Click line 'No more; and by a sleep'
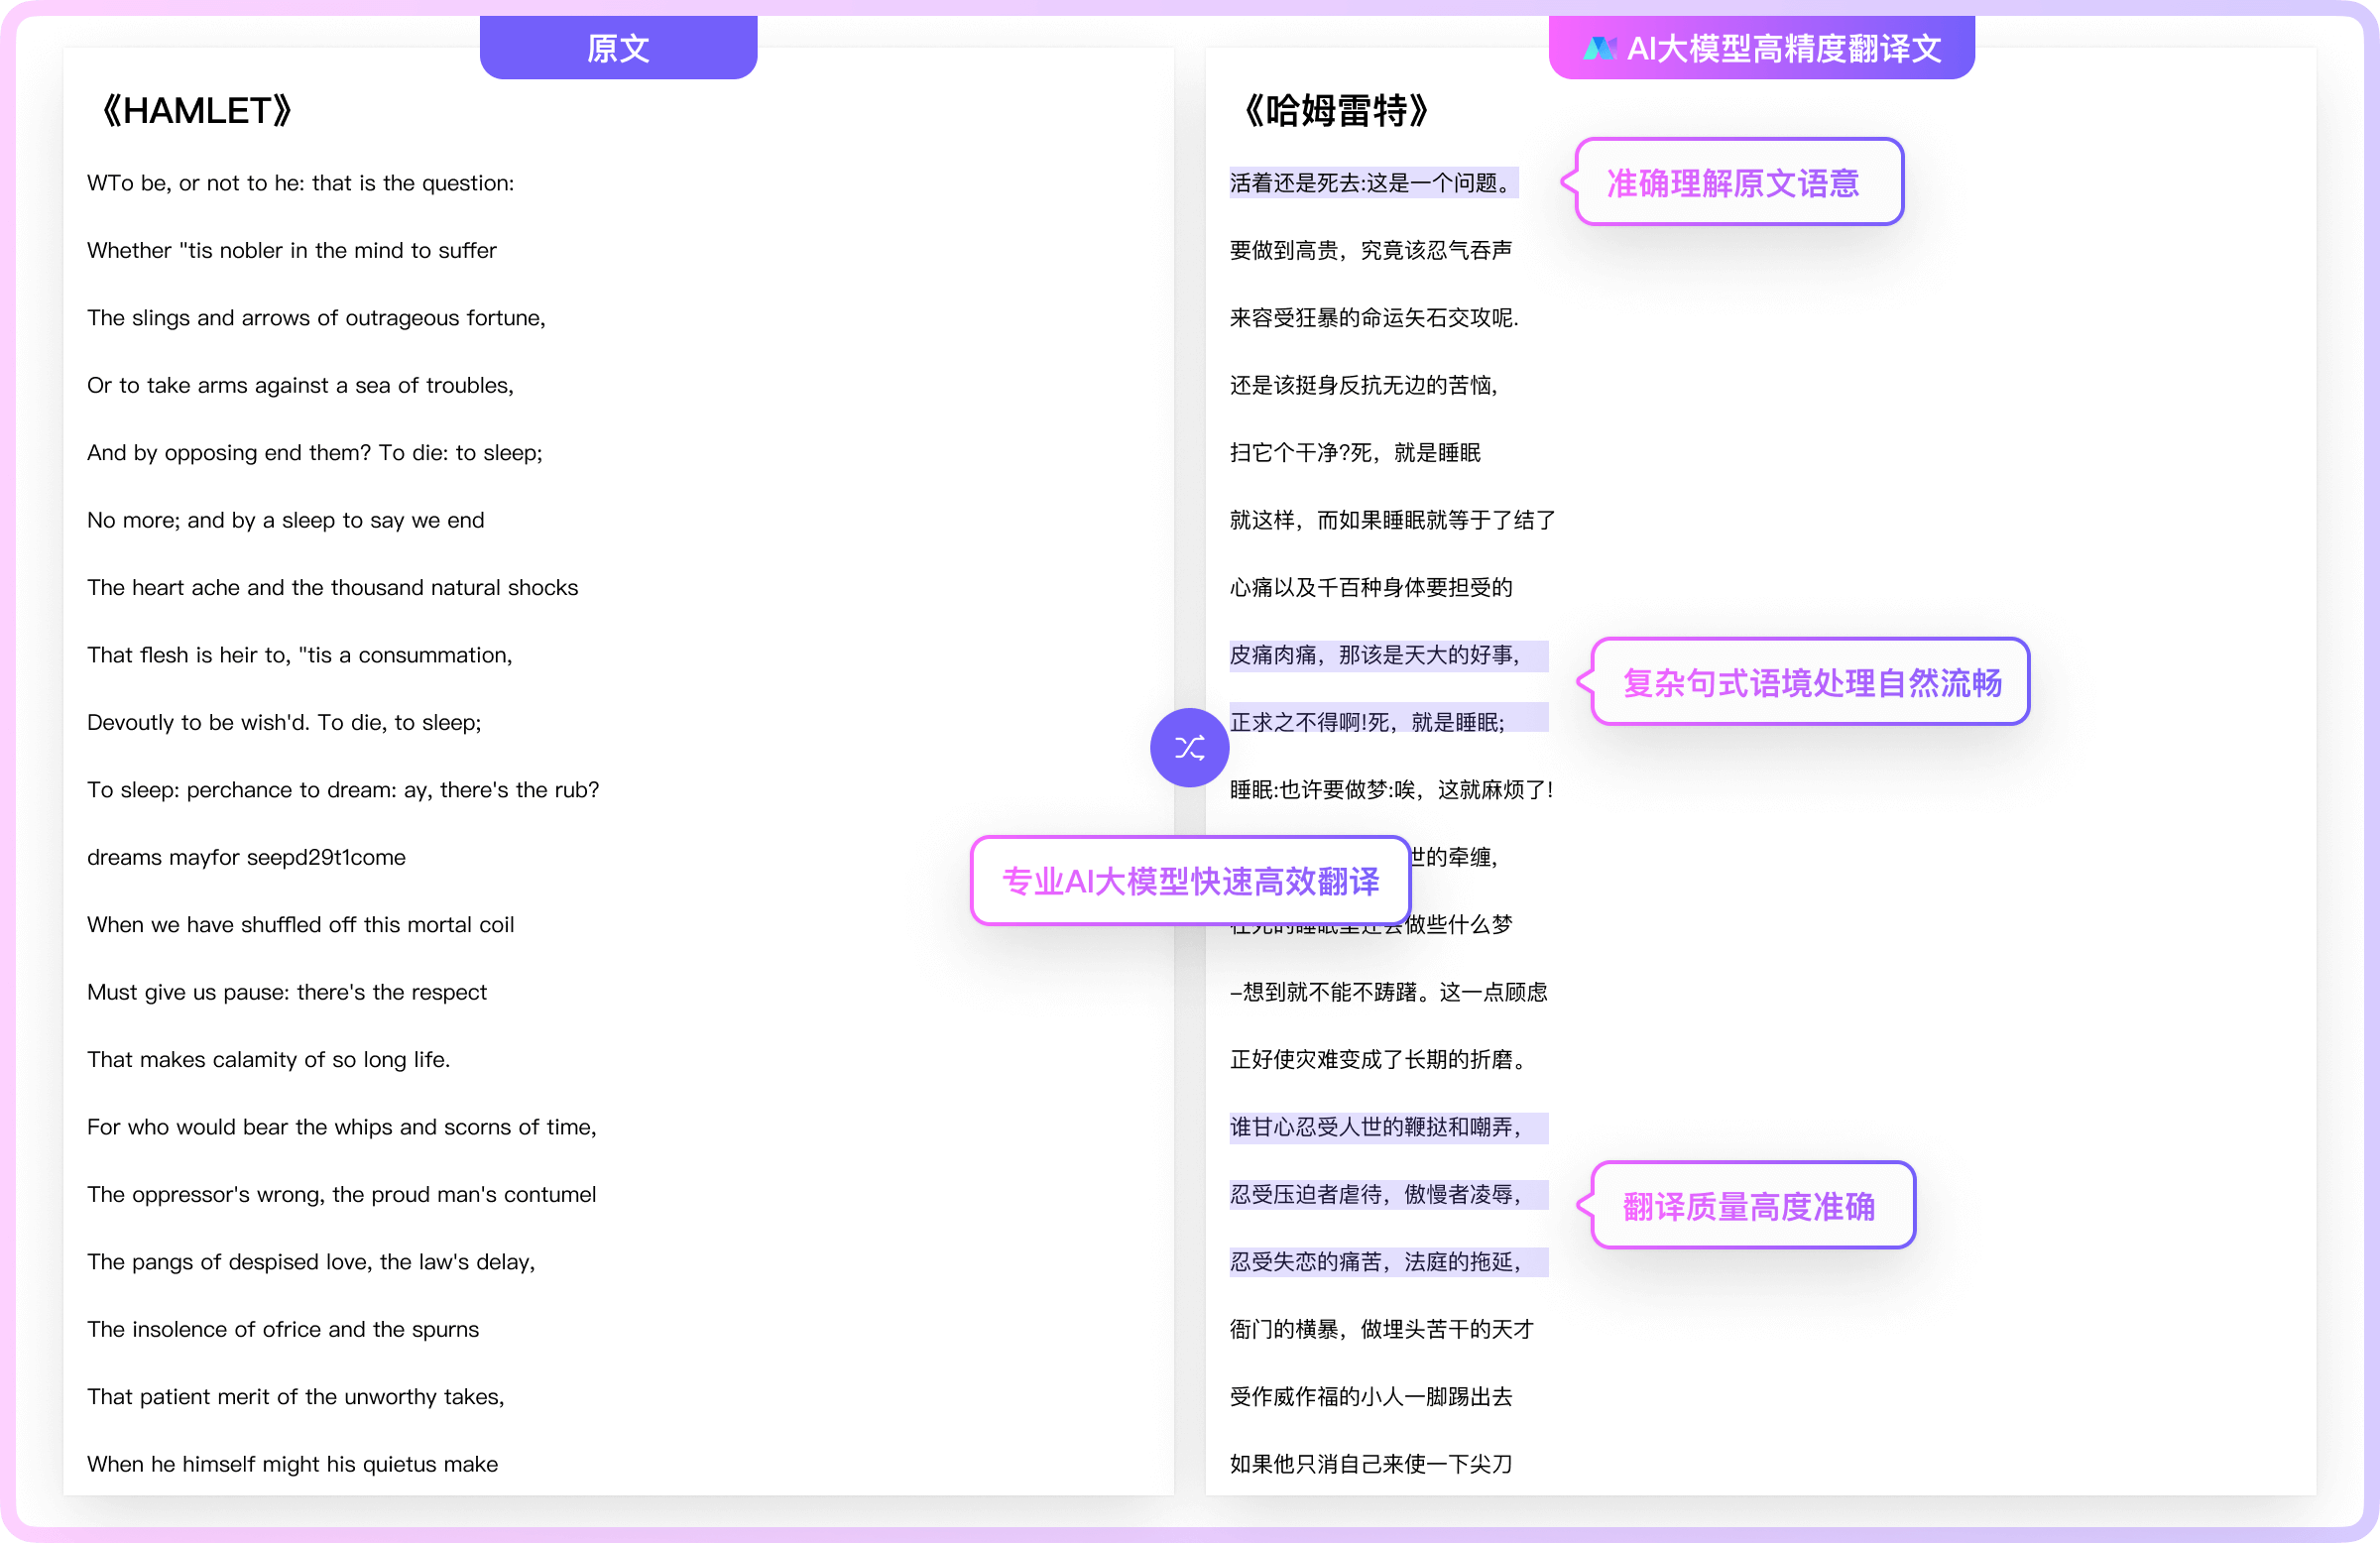Viewport: 2380px width, 1543px height. (x=285, y=520)
